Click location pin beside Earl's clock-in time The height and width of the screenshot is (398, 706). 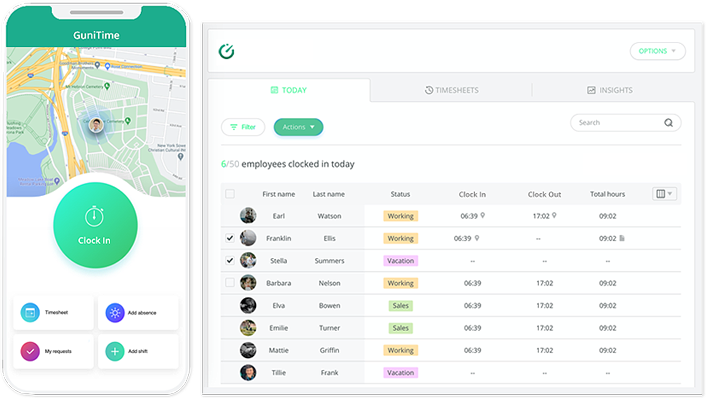coord(483,216)
